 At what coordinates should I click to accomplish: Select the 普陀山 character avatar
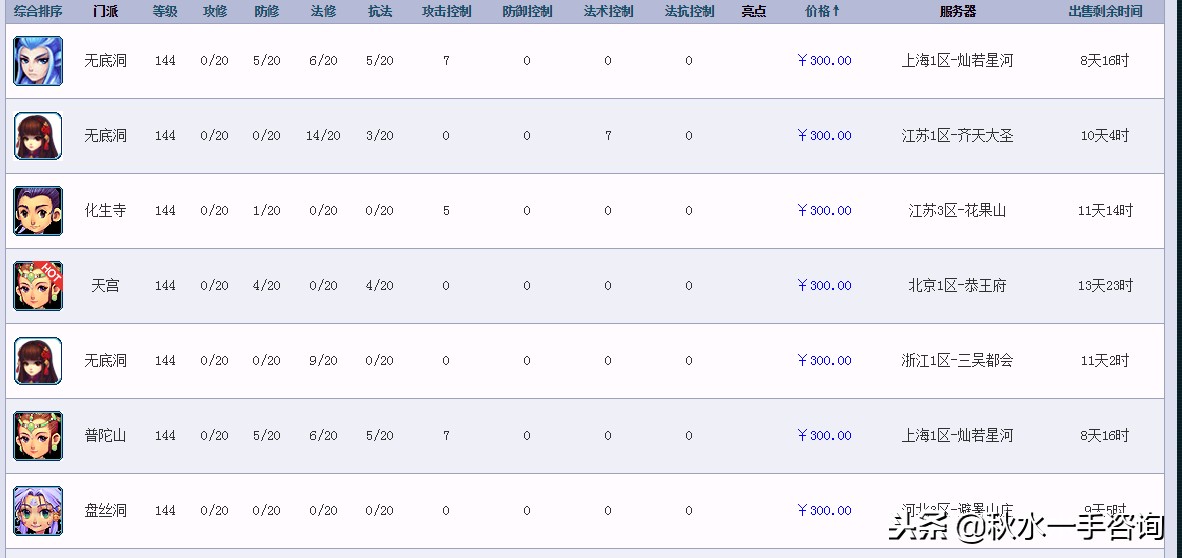coord(38,436)
